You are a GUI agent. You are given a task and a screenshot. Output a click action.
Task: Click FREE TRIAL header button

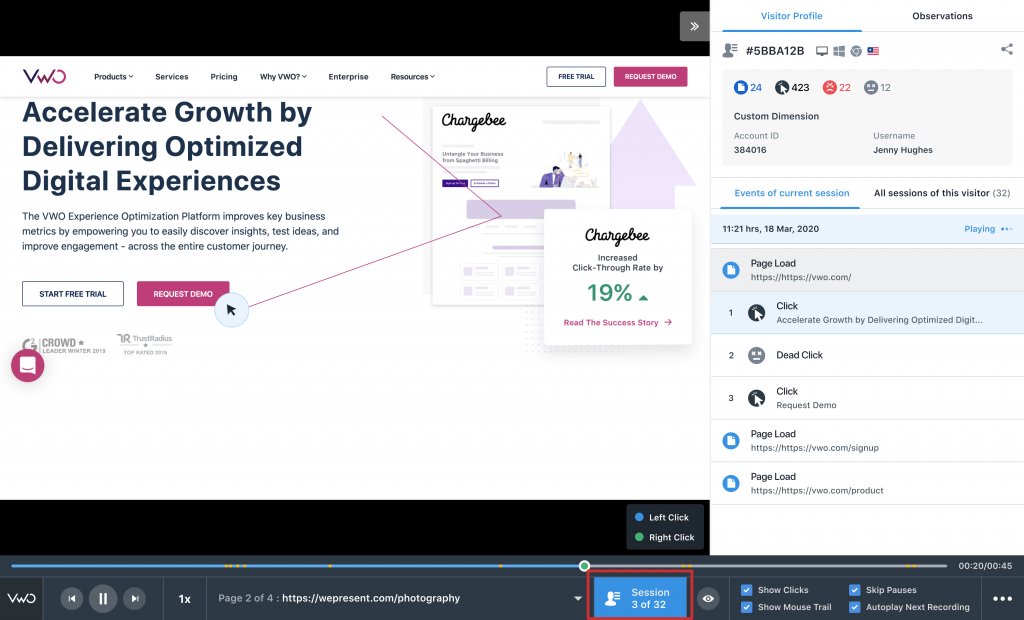pyautogui.click(x=576, y=76)
